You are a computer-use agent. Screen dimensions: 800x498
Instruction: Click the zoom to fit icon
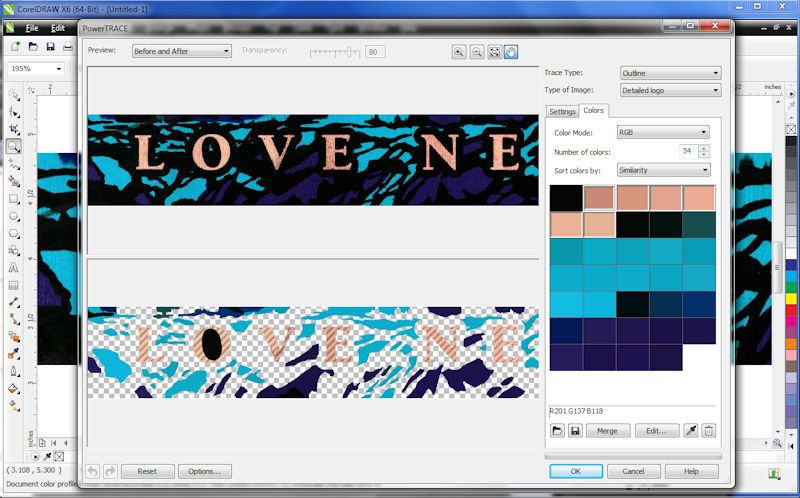pos(494,52)
